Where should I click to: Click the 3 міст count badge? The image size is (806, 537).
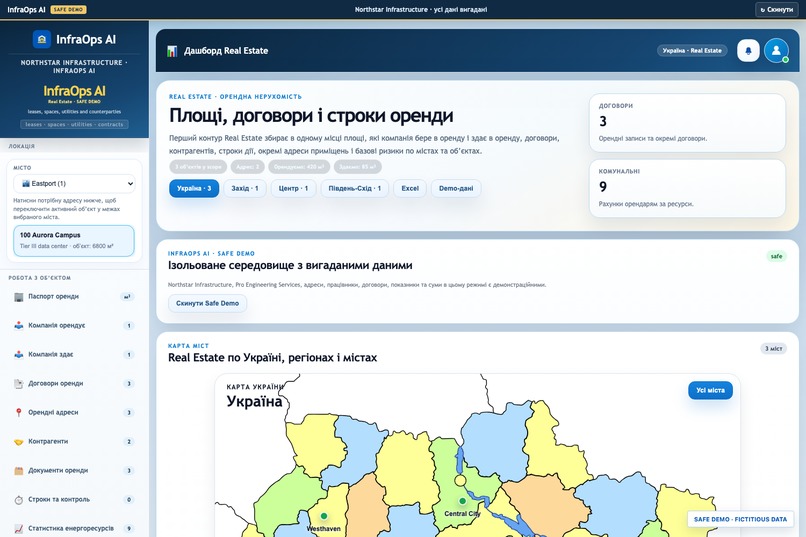point(773,348)
